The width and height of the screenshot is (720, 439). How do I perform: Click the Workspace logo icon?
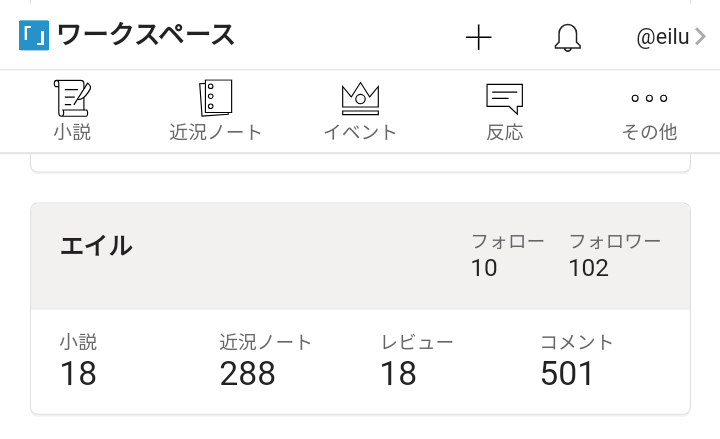pyautogui.click(x=34, y=37)
